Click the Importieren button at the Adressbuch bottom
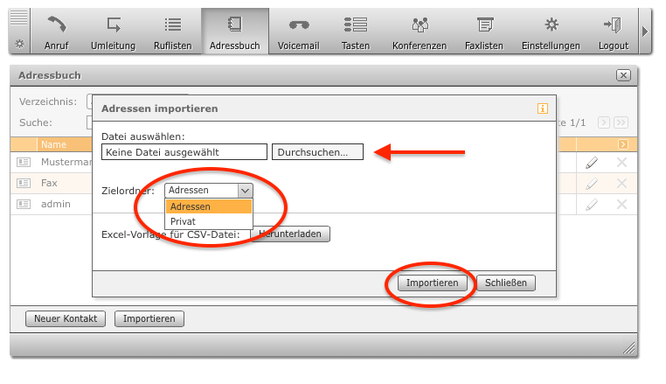The height and width of the screenshot is (384, 666). pos(149,319)
